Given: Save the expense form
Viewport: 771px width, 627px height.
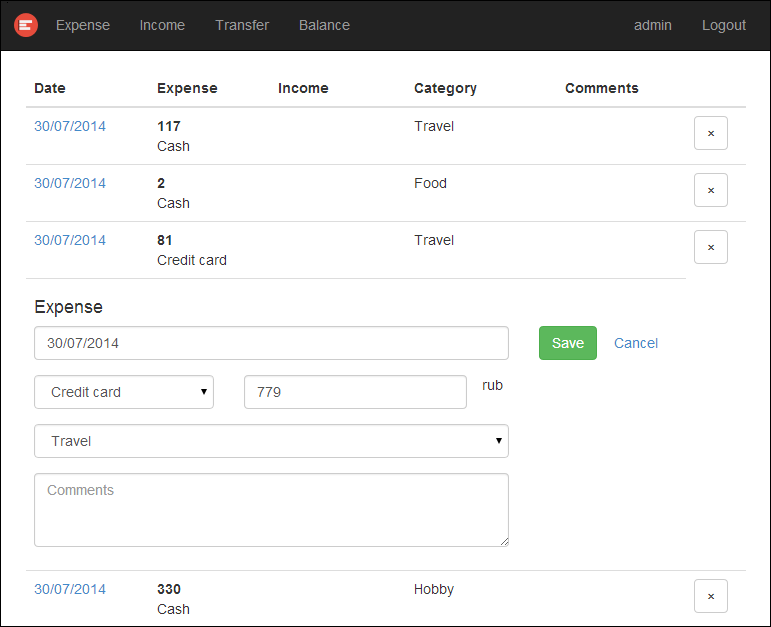Looking at the screenshot, I should (x=567, y=343).
